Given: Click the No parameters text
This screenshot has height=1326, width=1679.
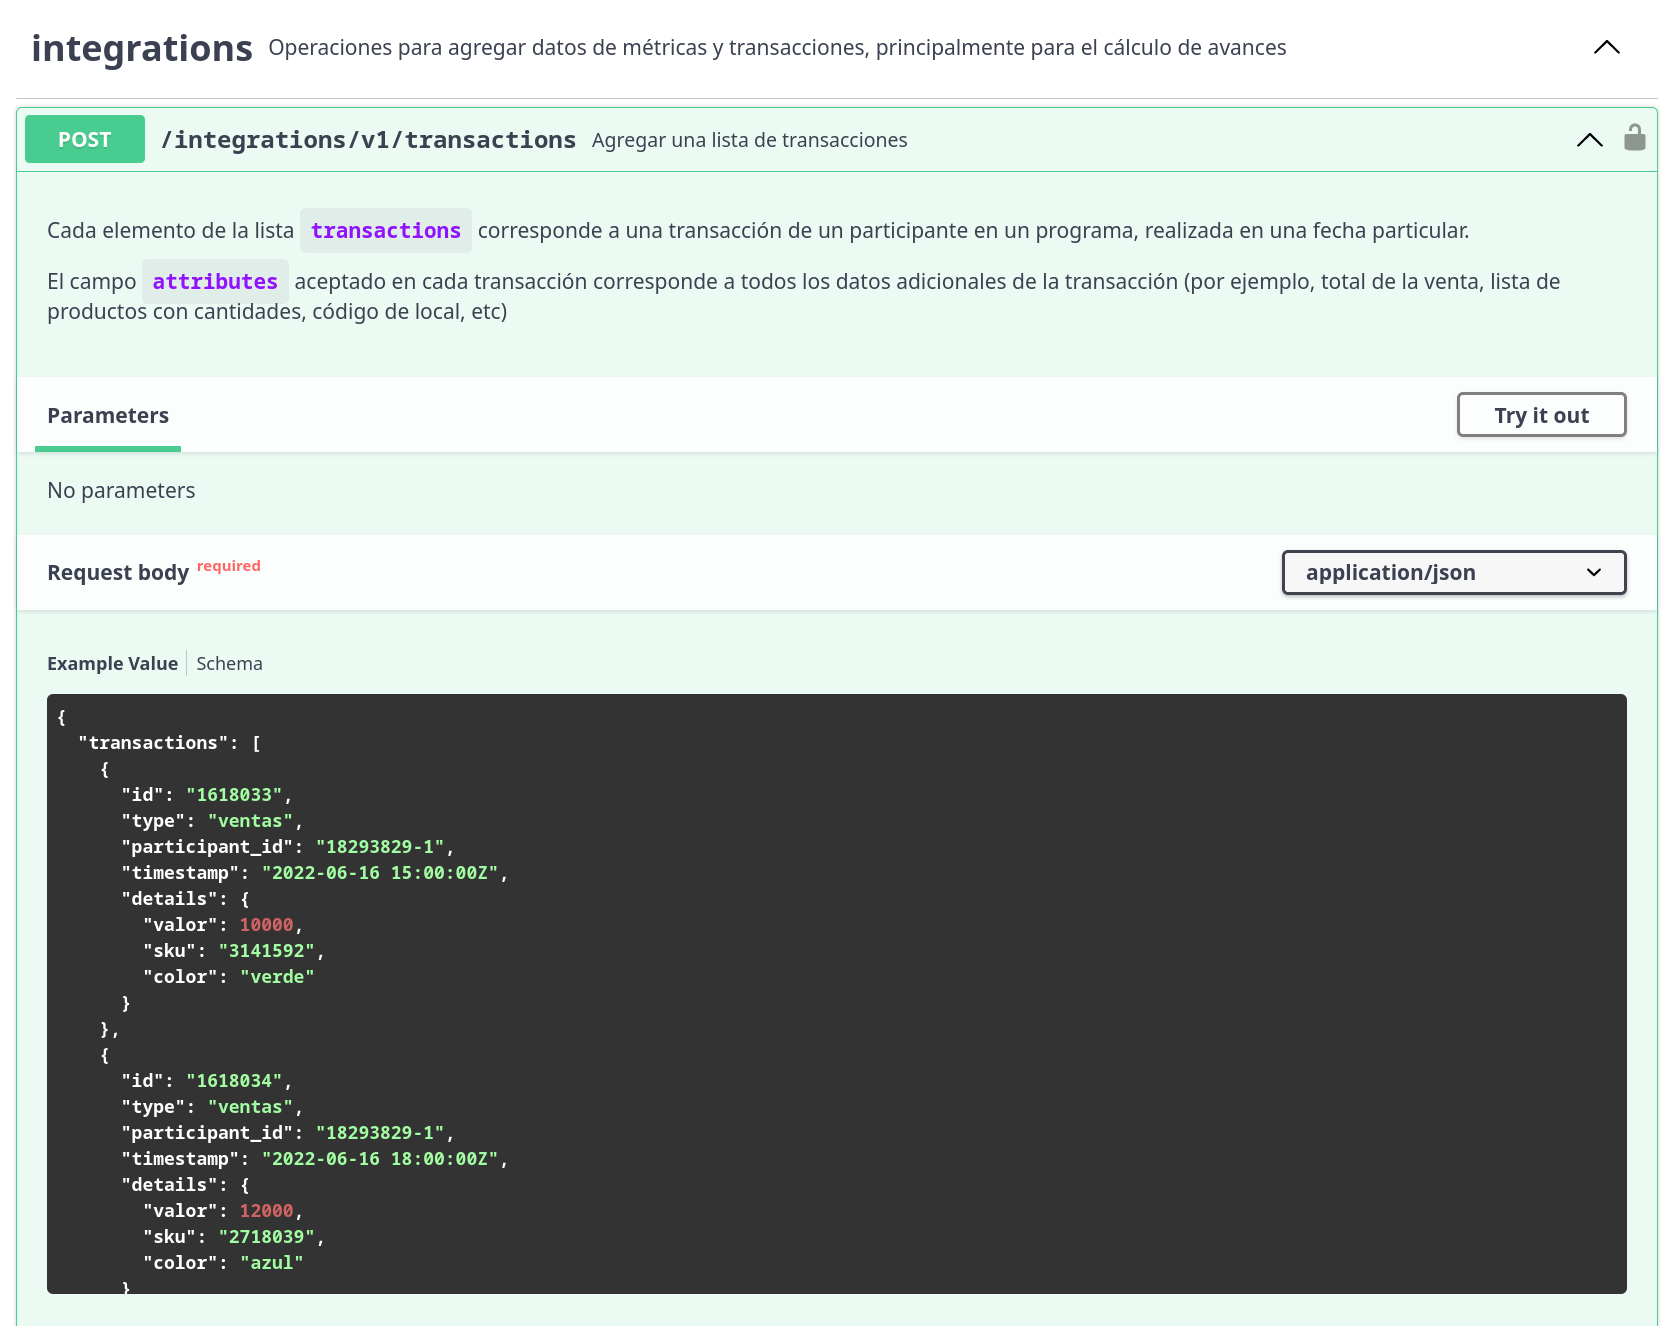Looking at the screenshot, I should tap(121, 491).
